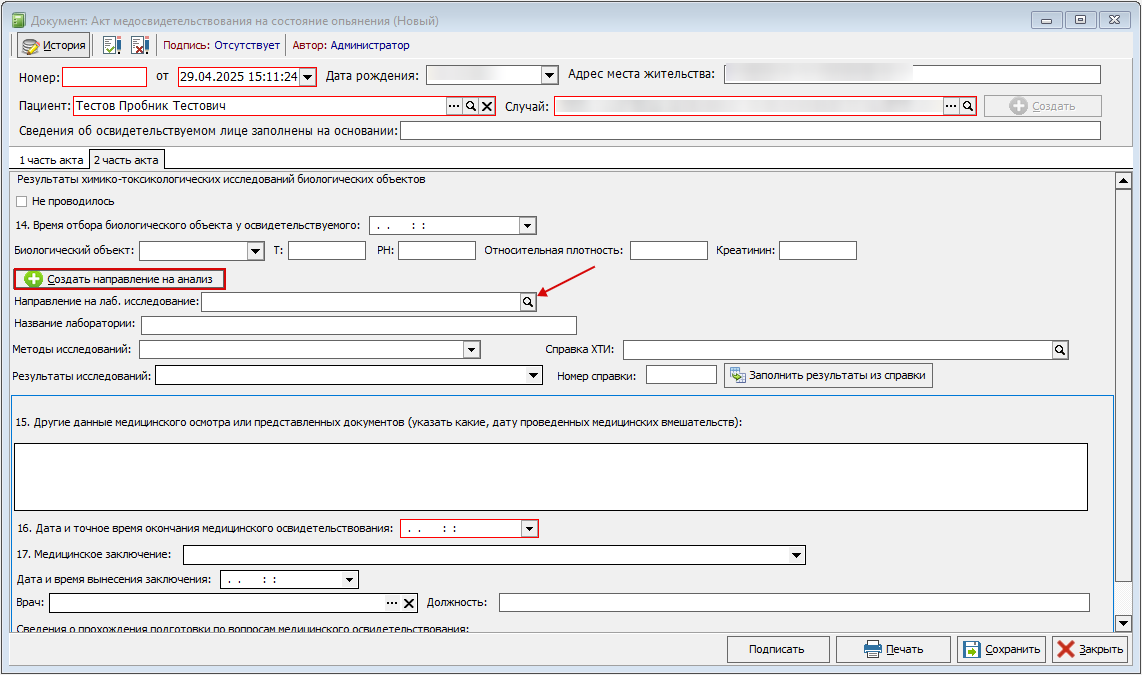Close the form with Закрыть button

point(1090,650)
